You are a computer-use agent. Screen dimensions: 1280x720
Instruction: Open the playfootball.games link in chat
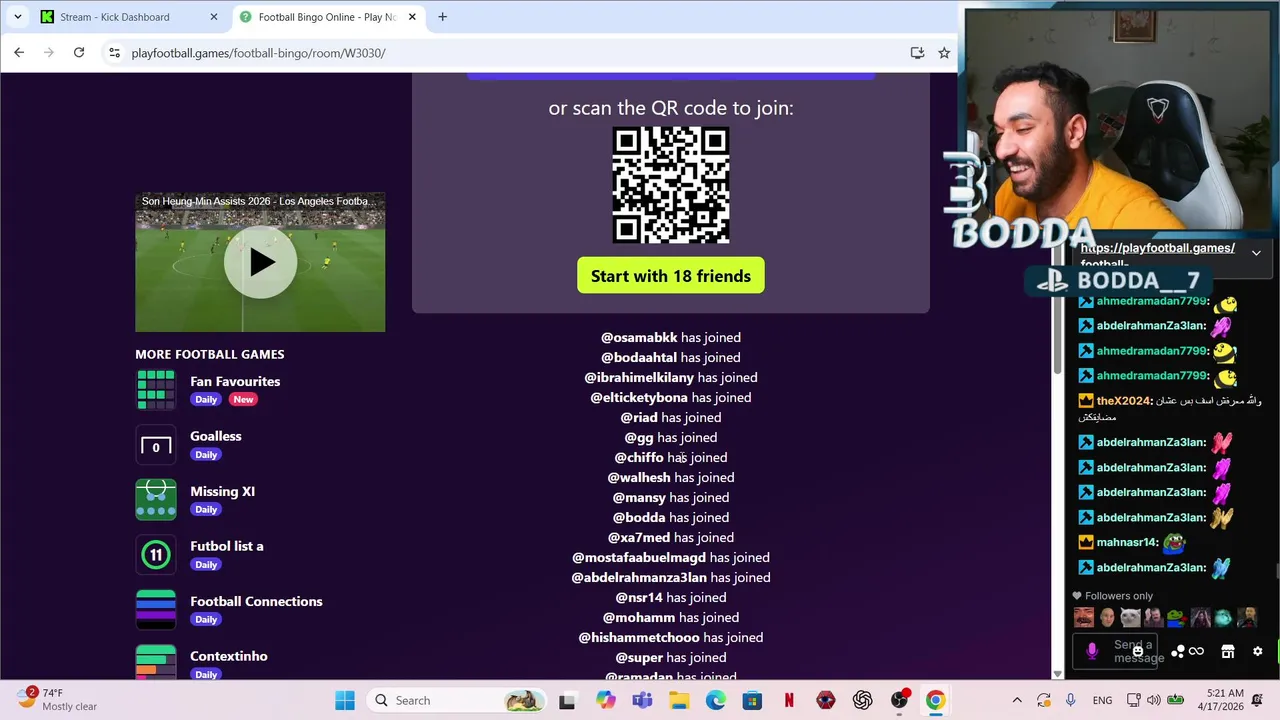click(x=1158, y=254)
